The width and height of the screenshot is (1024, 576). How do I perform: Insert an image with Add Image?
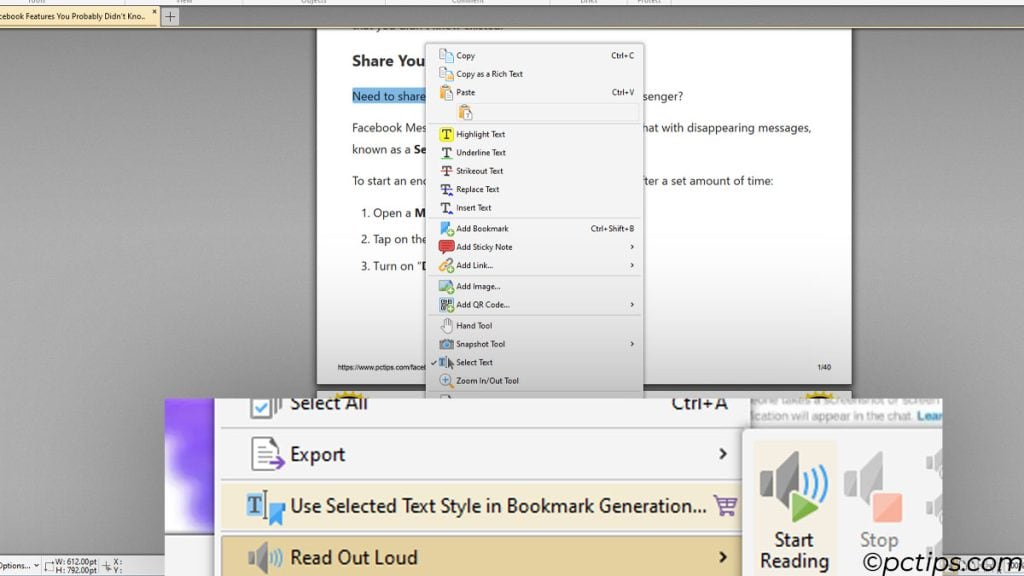pyautogui.click(x=480, y=286)
